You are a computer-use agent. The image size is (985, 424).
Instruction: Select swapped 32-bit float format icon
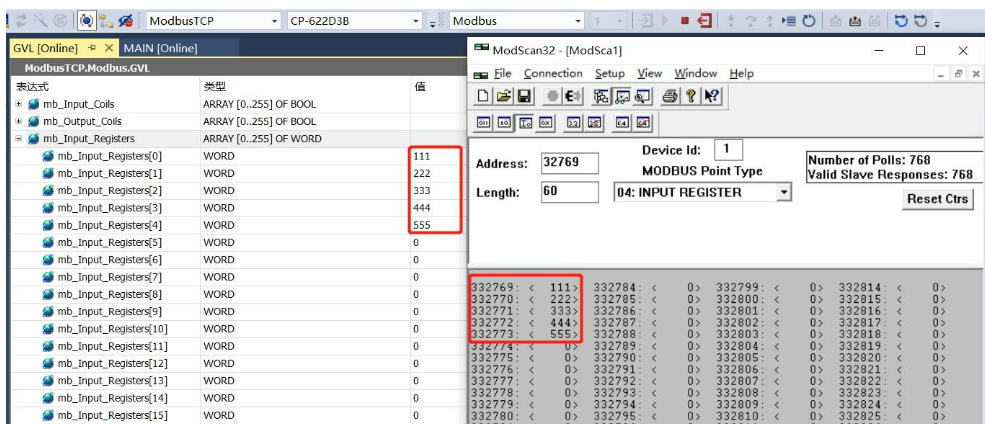(594, 122)
